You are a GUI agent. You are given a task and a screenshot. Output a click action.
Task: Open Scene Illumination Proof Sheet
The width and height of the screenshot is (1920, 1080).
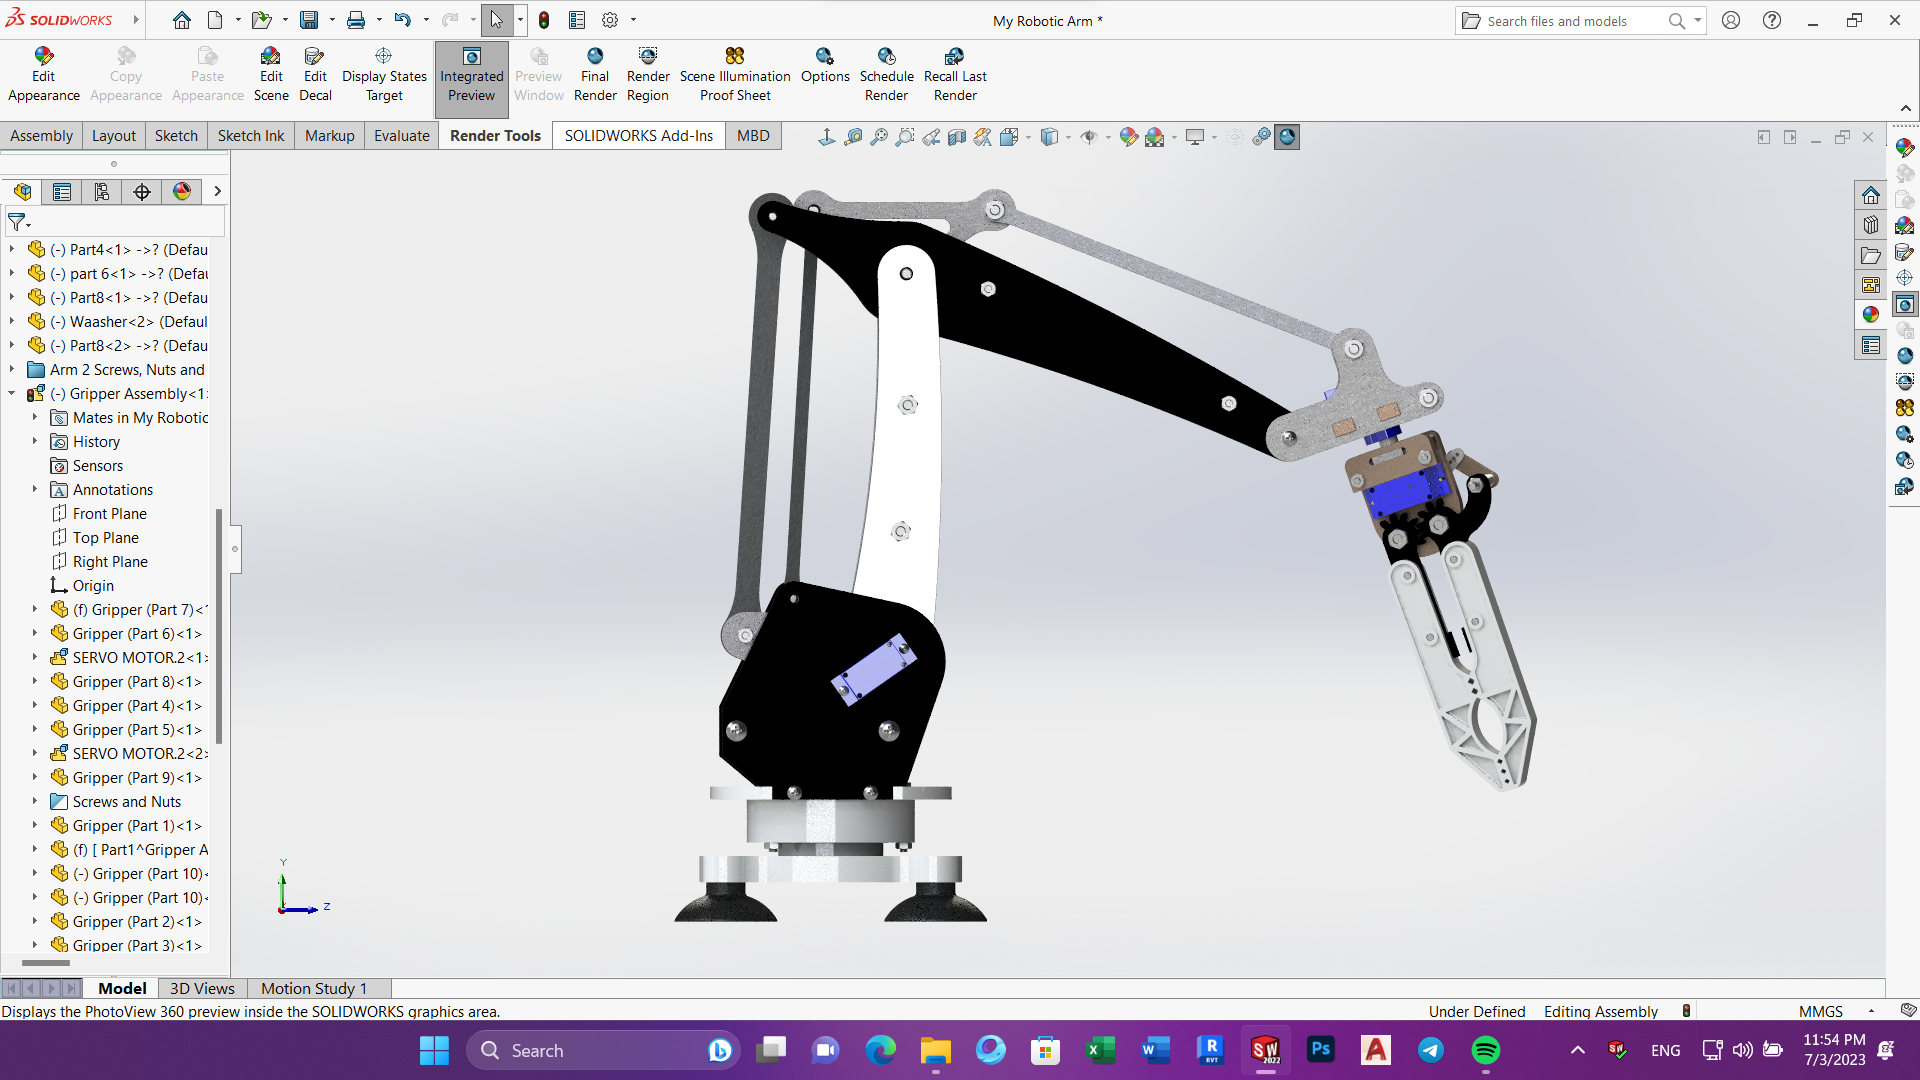tap(735, 75)
